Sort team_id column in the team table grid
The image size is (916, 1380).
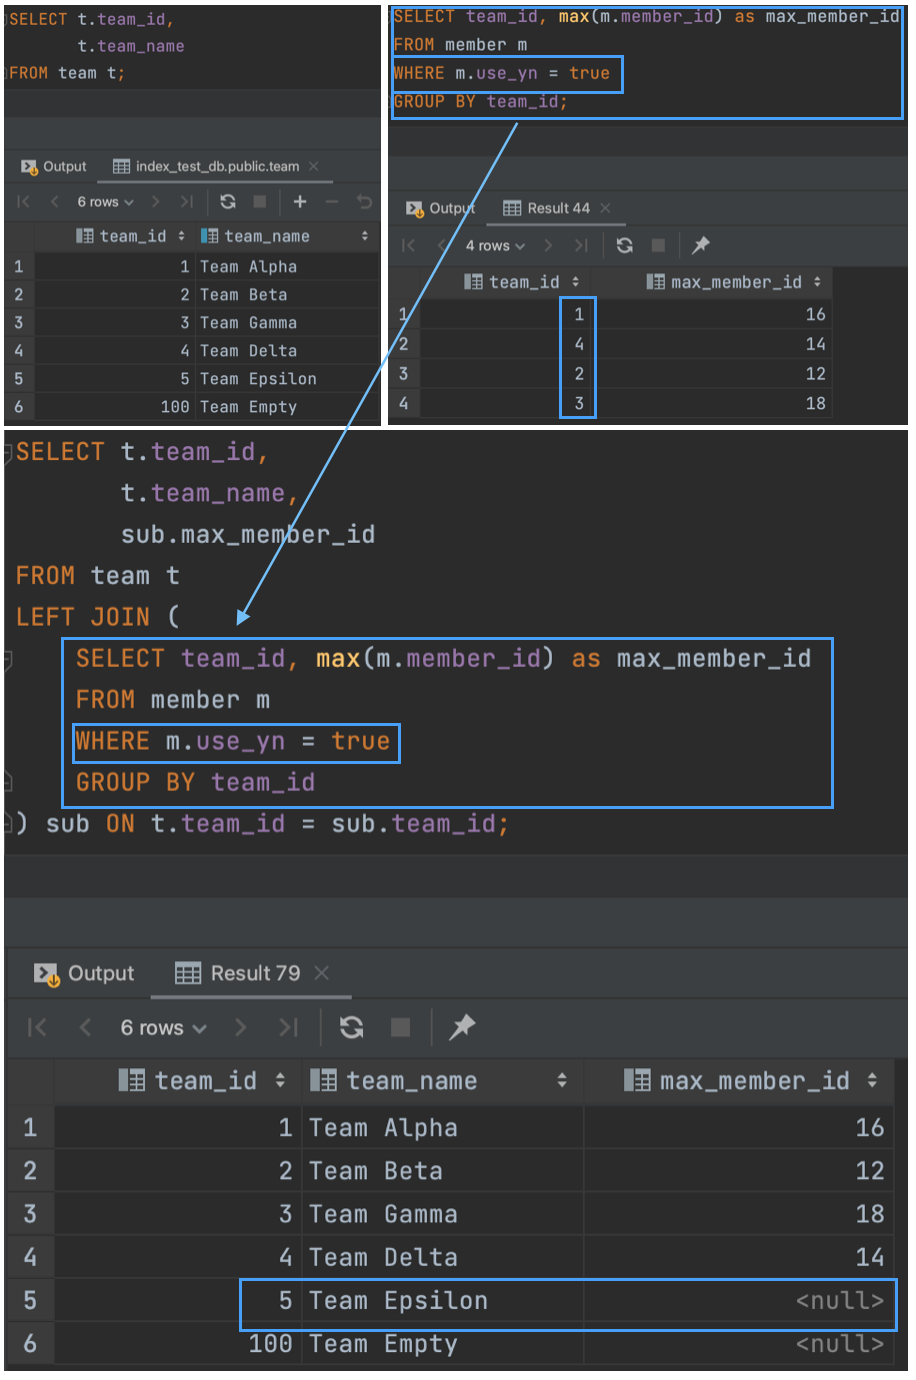pos(181,236)
